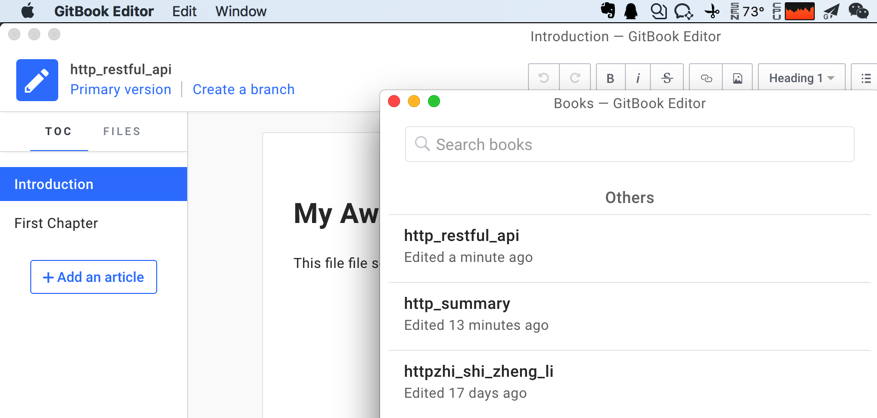Click the Others section heading in Books
The image size is (877, 418).
[x=630, y=198]
